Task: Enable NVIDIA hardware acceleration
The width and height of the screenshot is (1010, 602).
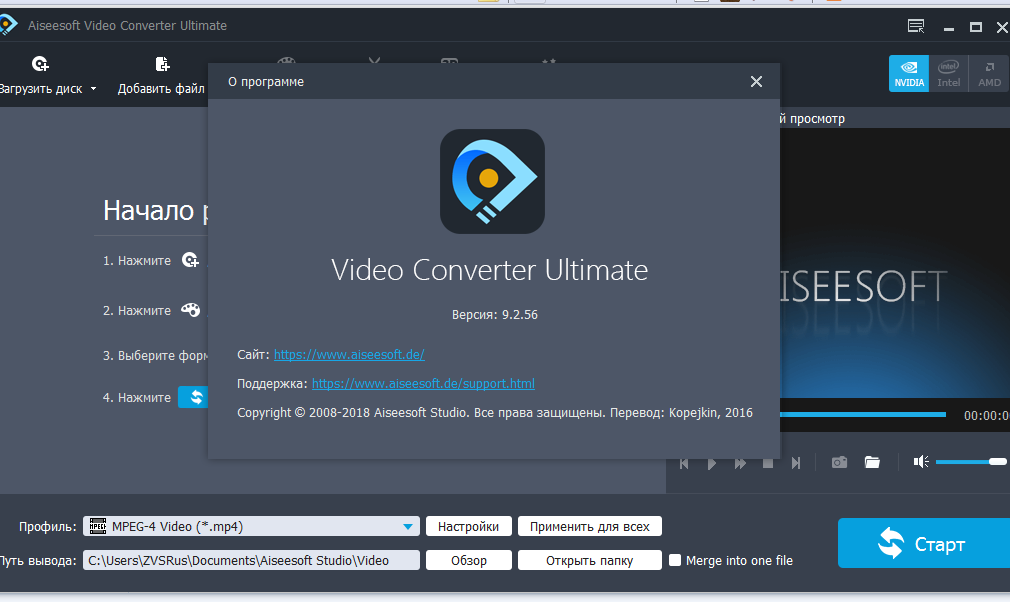Action: coord(909,73)
